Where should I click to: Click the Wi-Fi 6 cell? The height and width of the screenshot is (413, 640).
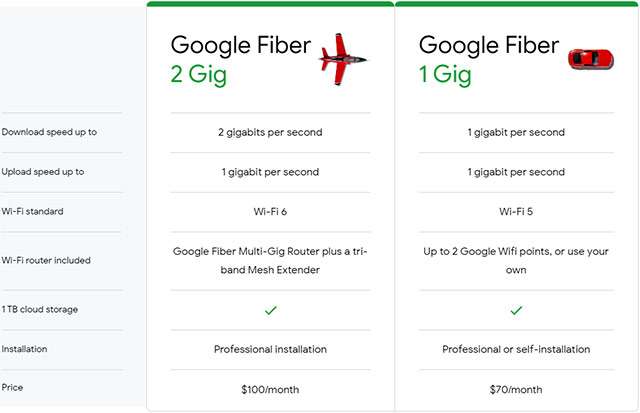coord(270,211)
